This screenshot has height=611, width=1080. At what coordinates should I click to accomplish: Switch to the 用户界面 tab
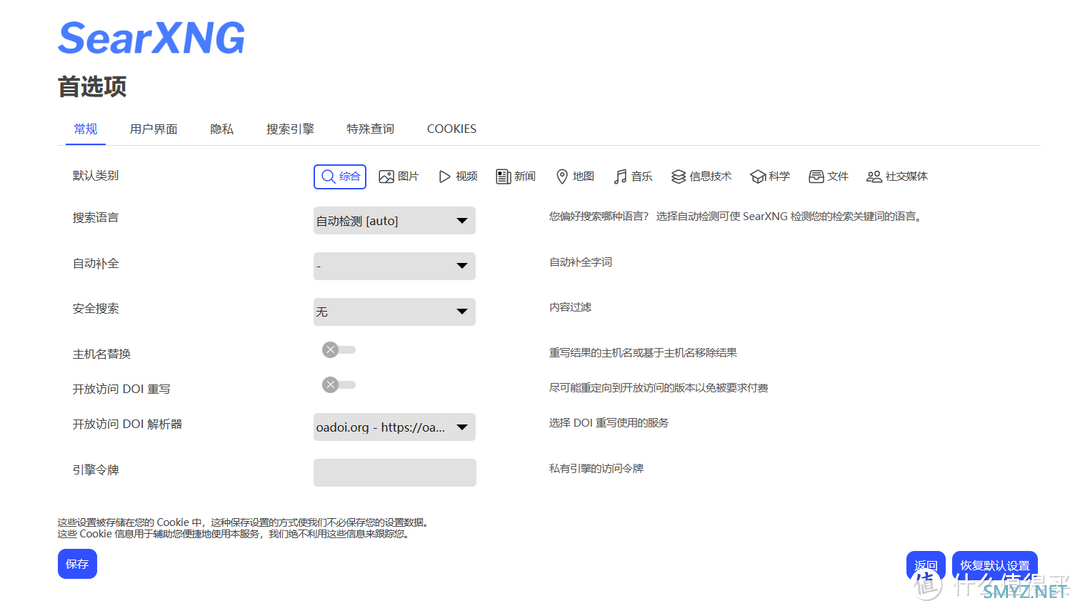[x=154, y=129]
